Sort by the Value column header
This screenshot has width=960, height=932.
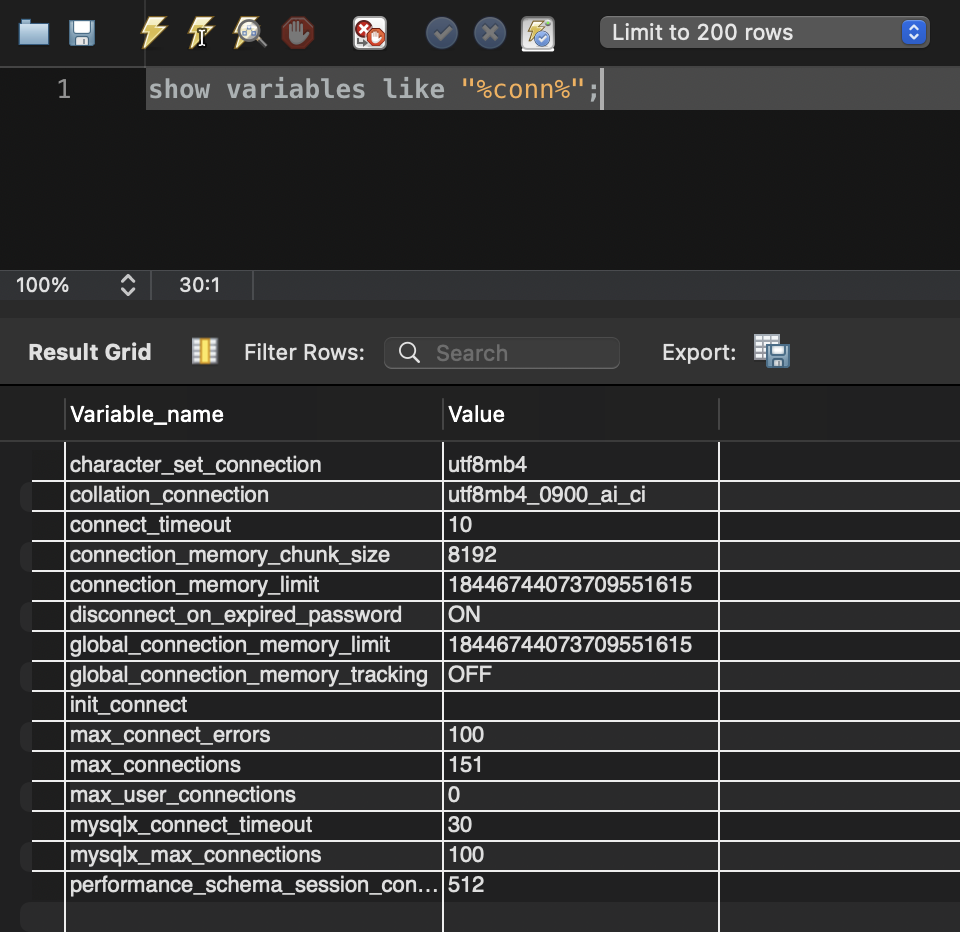[x=477, y=414]
